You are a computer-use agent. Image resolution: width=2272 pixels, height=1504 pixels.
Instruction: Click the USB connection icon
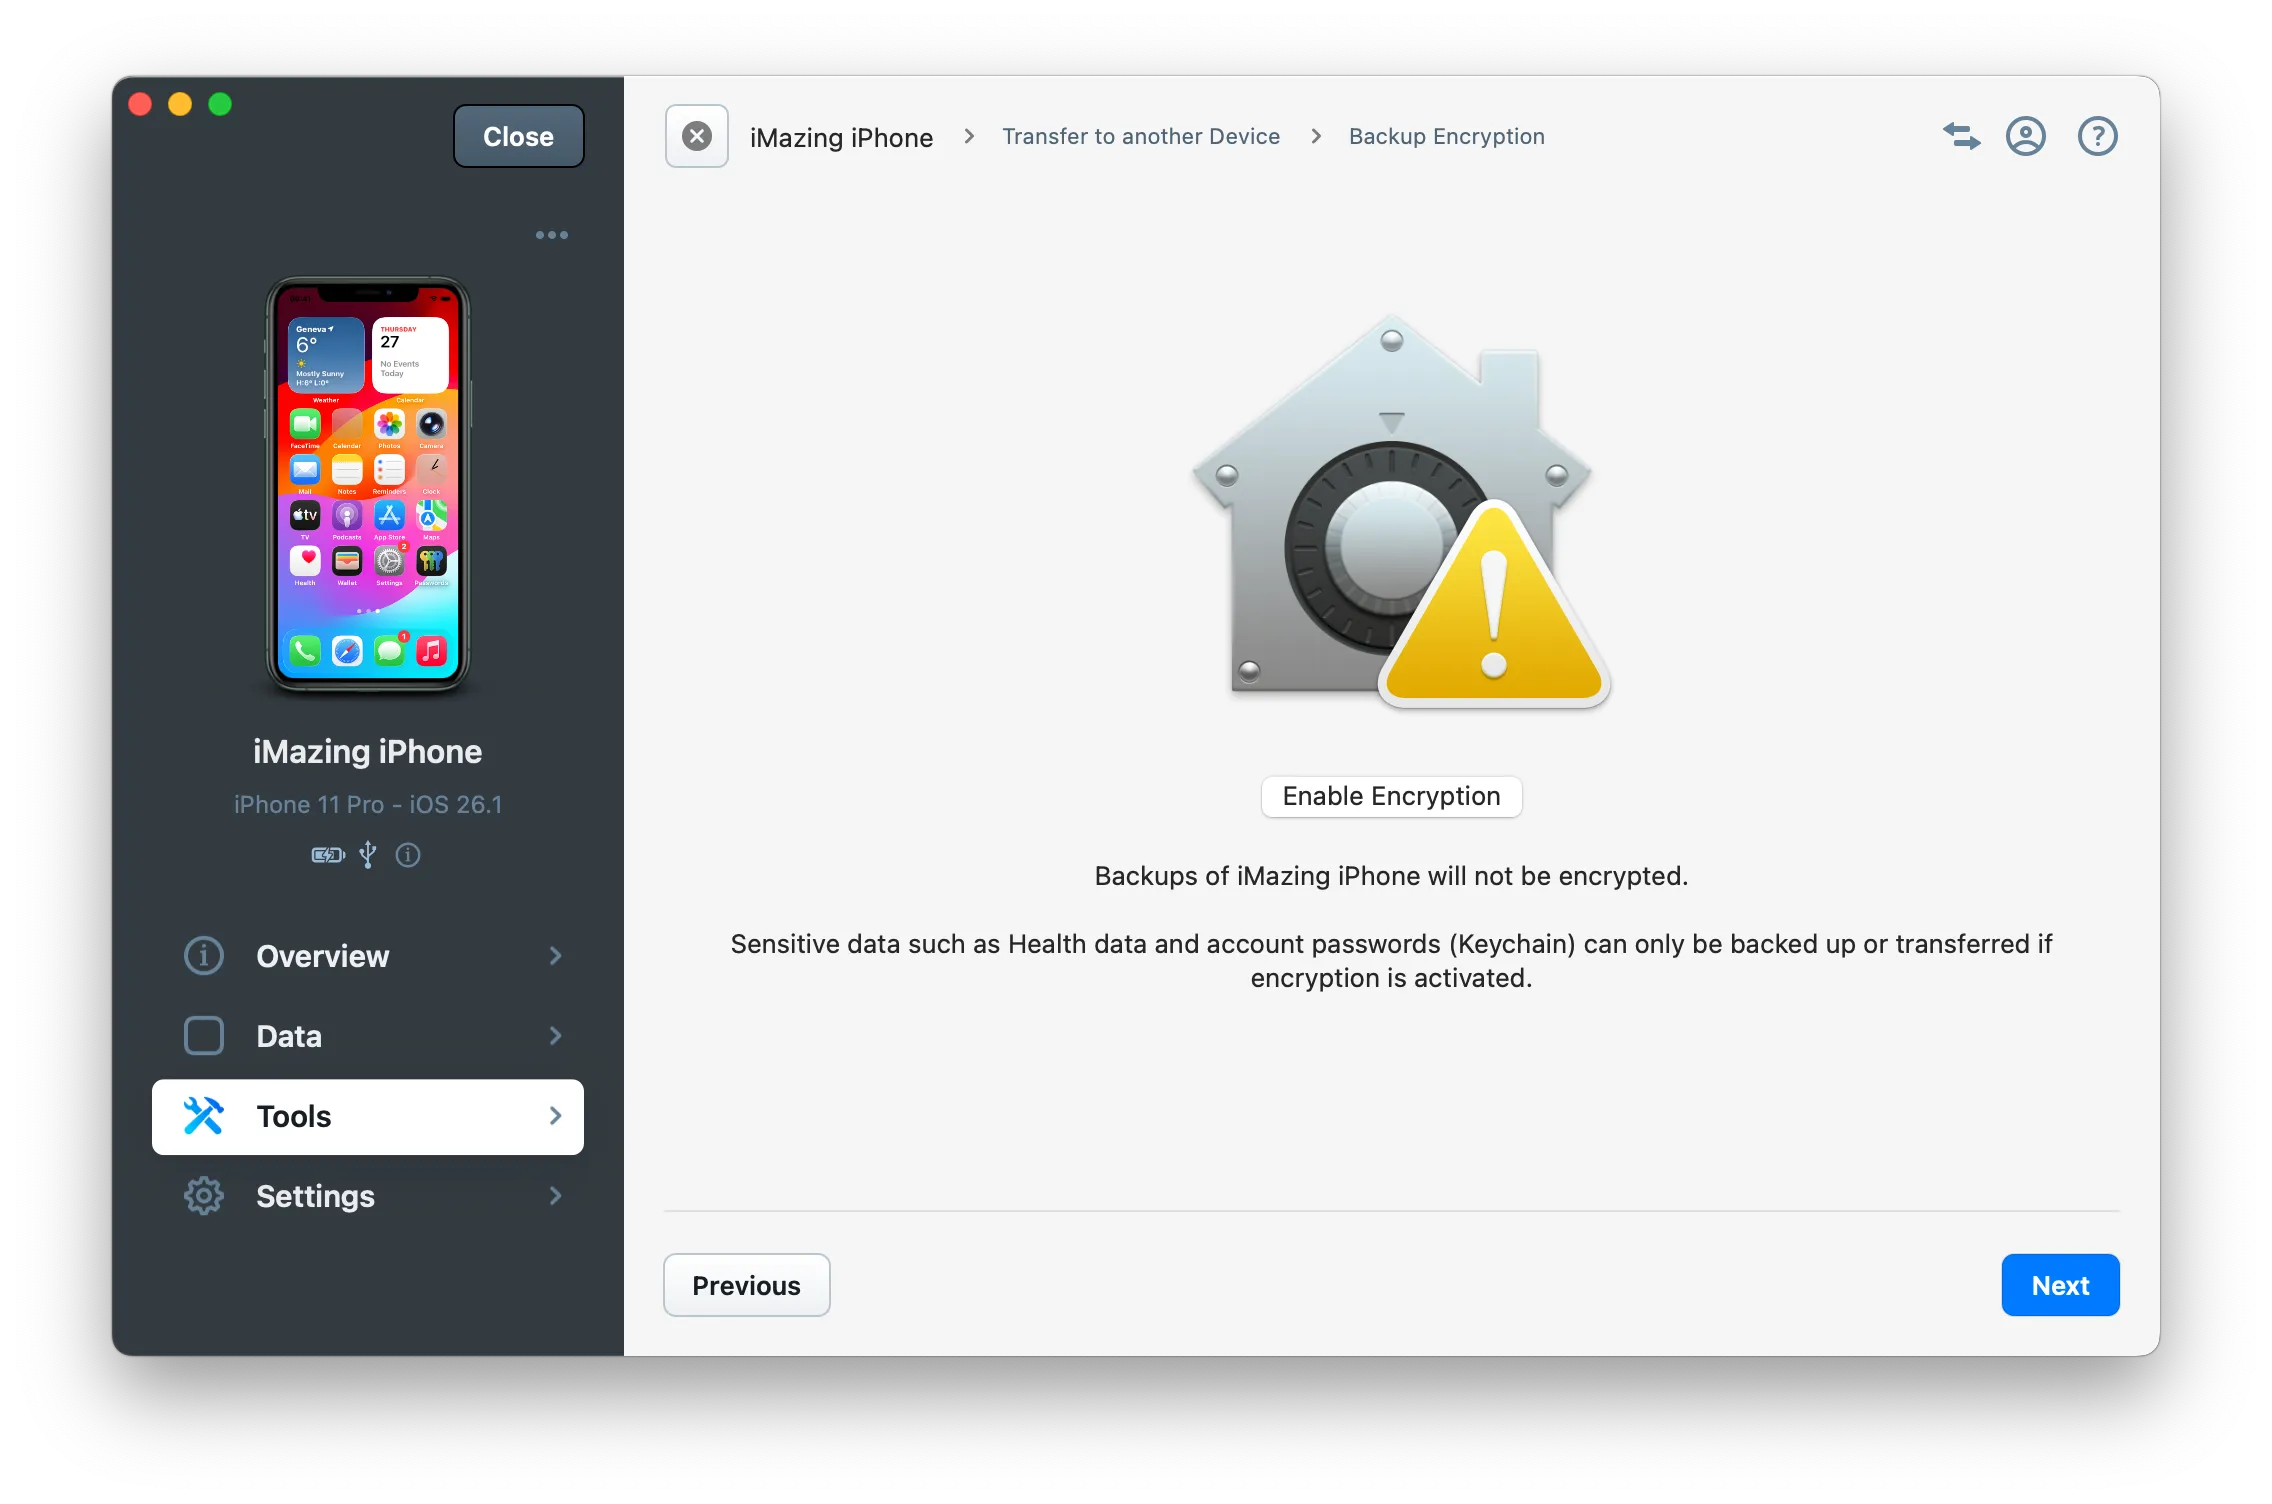[x=367, y=855]
